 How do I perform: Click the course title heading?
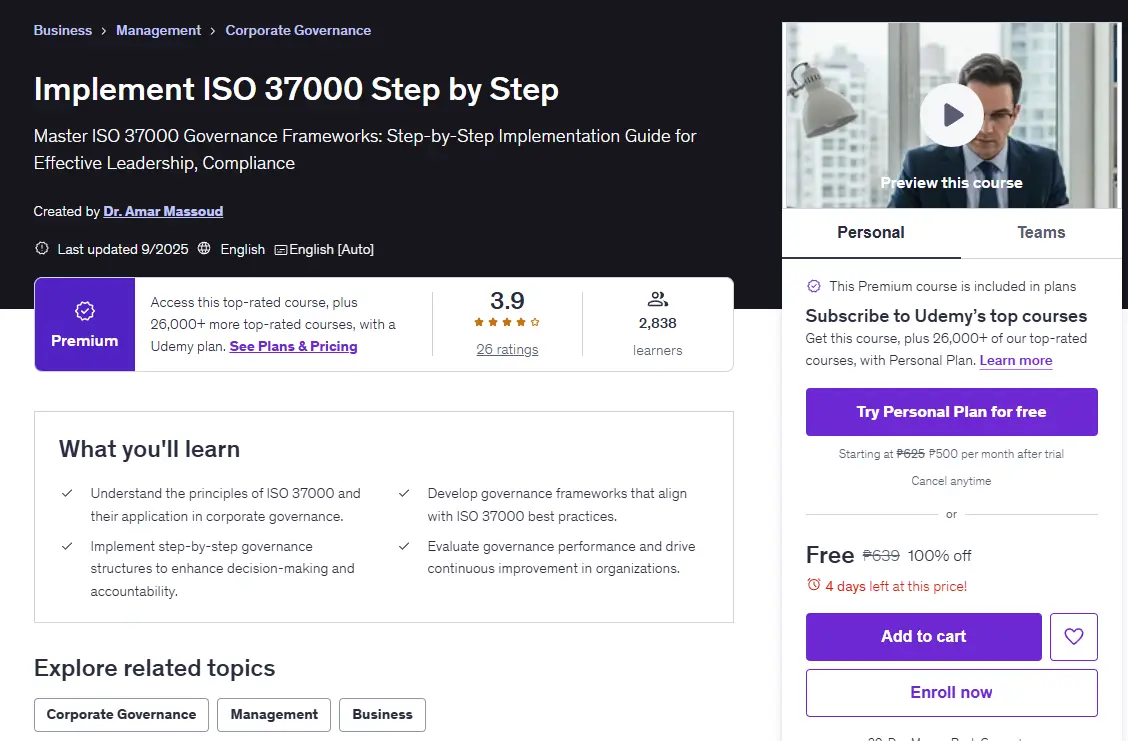tap(296, 89)
